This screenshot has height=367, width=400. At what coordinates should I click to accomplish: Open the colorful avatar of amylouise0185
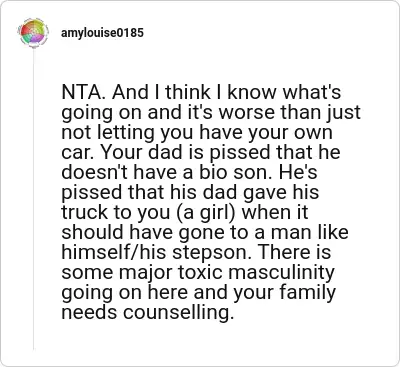[x=33, y=33]
